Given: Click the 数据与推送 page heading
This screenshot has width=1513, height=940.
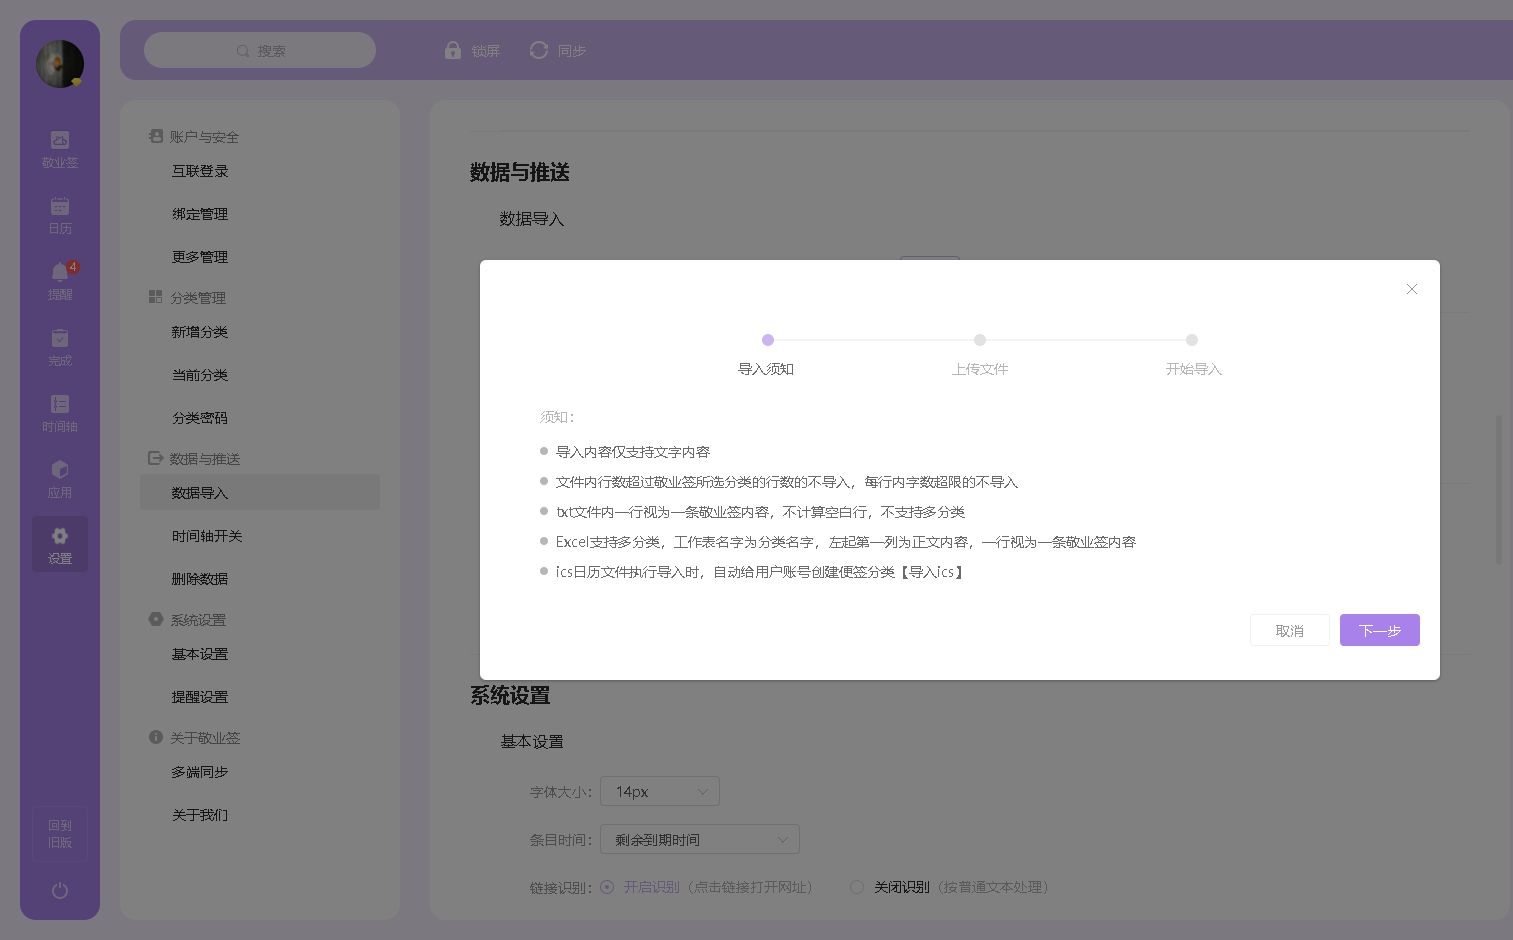Looking at the screenshot, I should [520, 172].
